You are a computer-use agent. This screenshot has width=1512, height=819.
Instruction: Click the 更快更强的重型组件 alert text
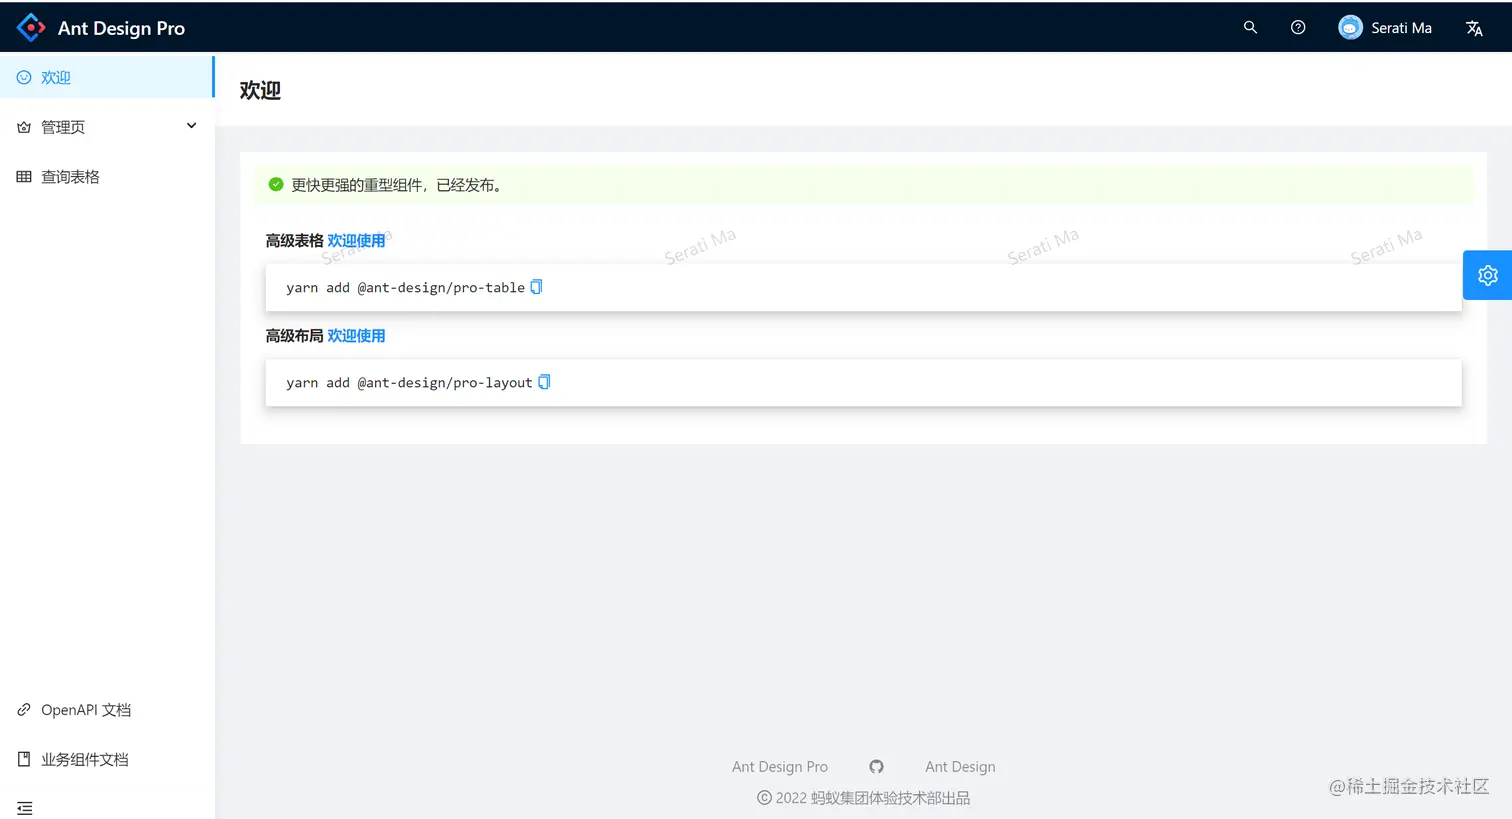396,185
